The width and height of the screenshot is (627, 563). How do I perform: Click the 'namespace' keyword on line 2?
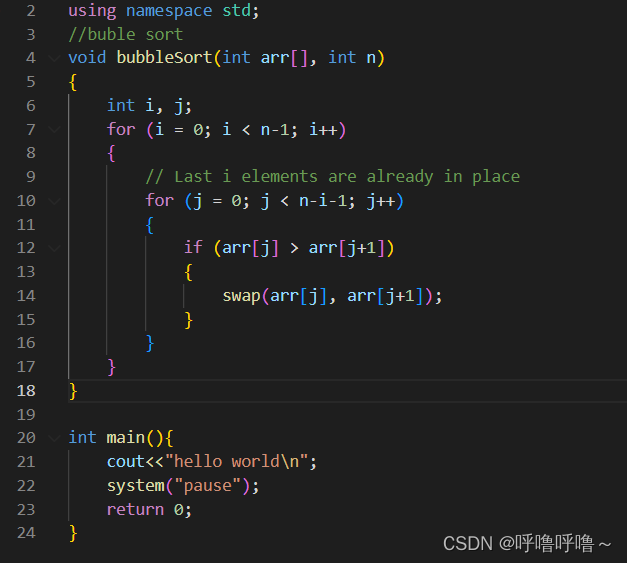click(x=169, y=11)
